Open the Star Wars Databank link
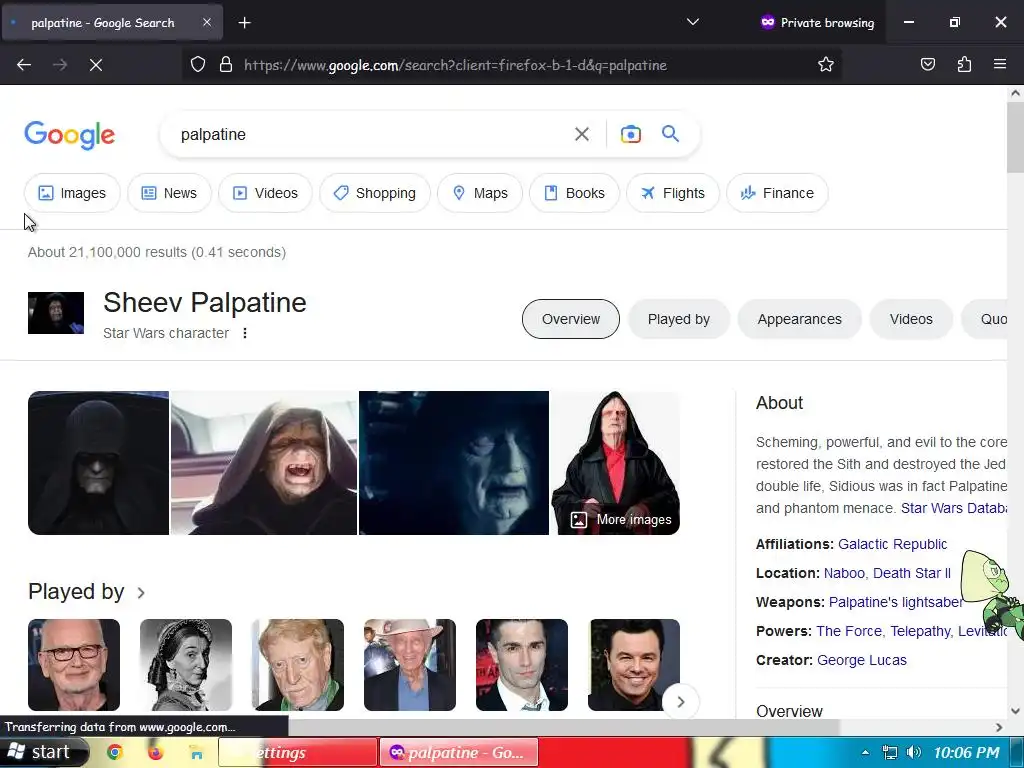The width and height of the screenshot is (1024, 768). pos(953,508)
